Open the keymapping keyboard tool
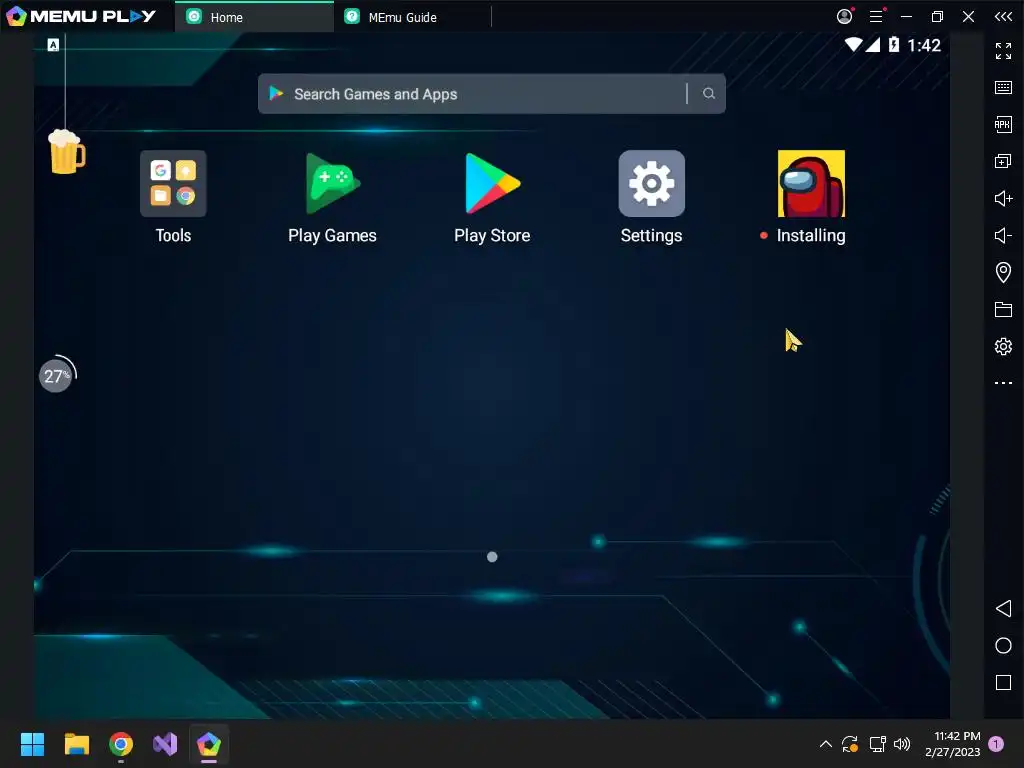 [x=1003, y=88]
